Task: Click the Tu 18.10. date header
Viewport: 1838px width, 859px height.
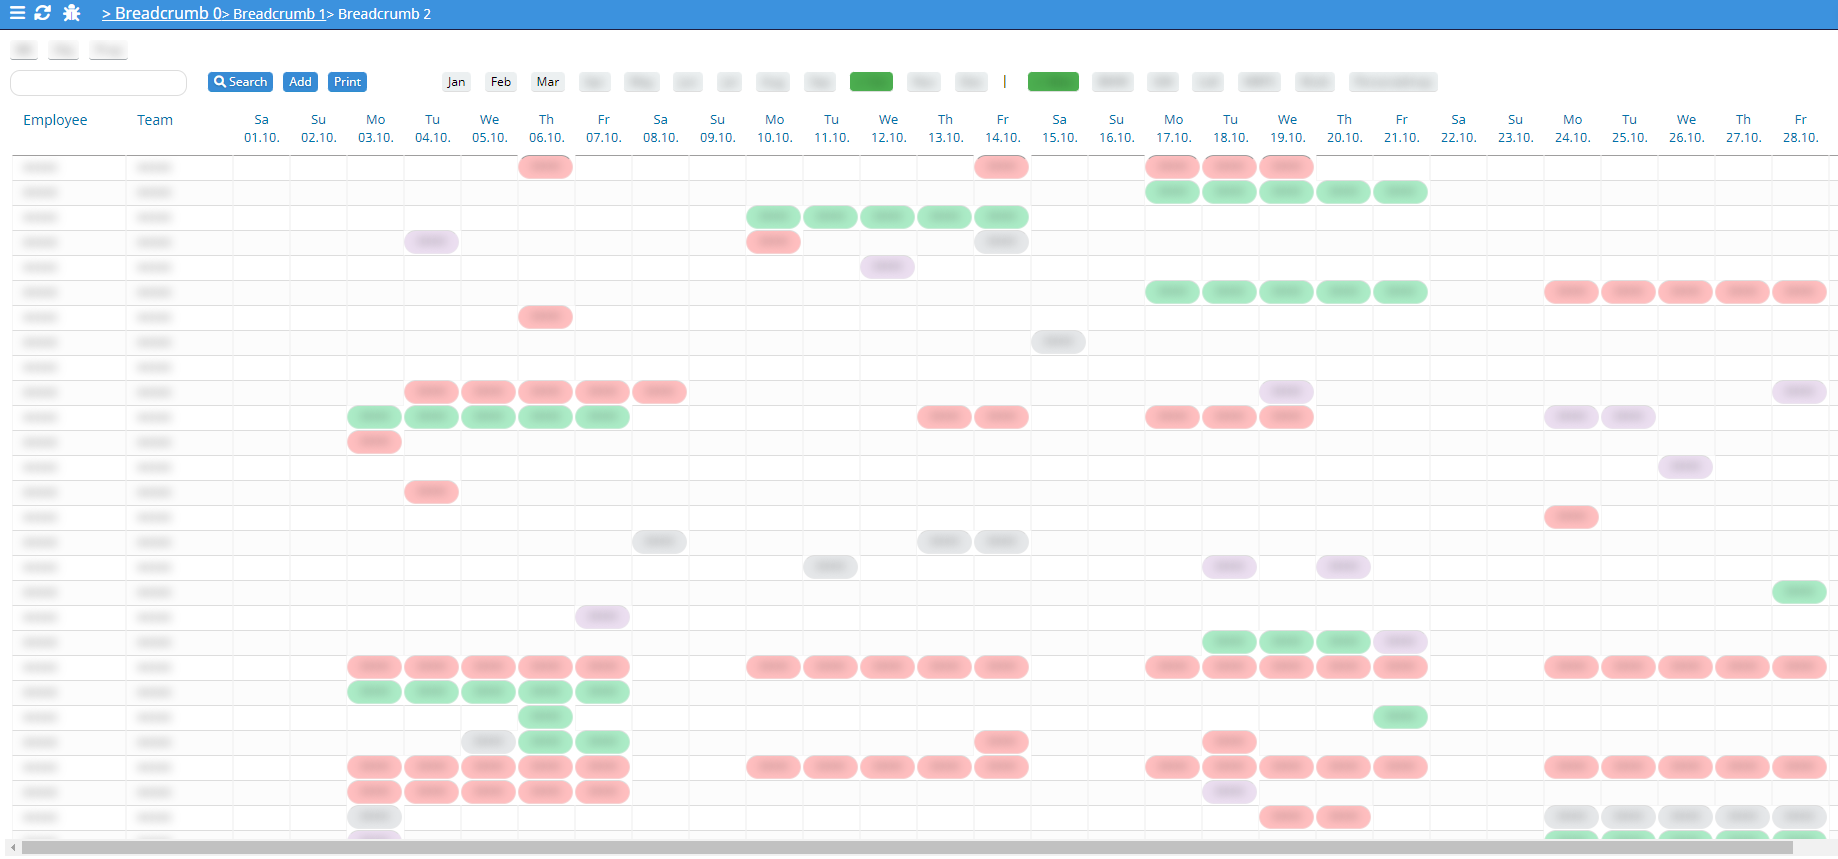Action: point(1231,129)
